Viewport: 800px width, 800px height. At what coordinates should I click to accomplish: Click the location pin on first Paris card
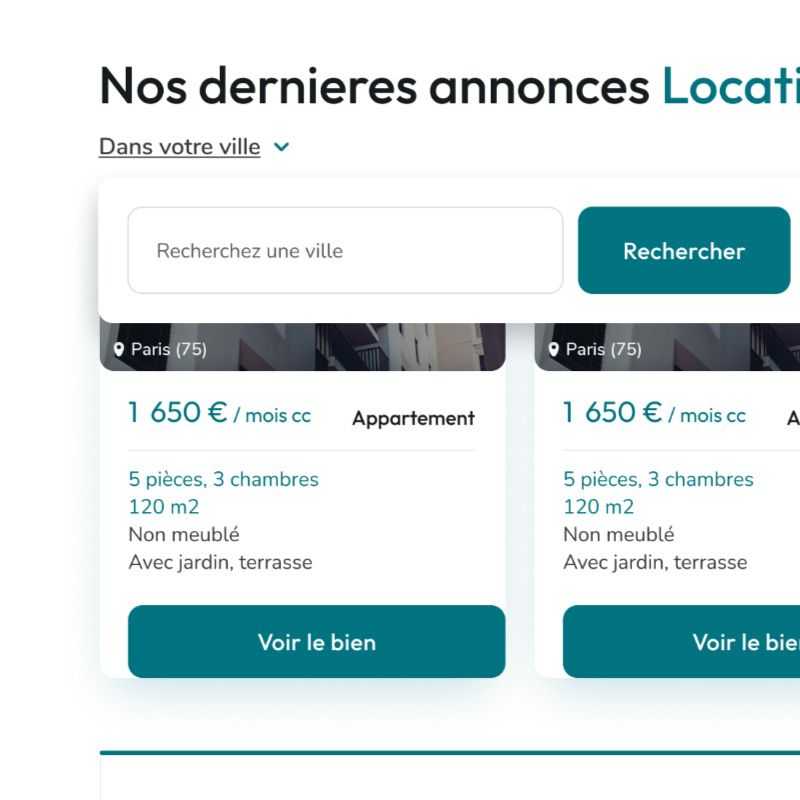119,349
